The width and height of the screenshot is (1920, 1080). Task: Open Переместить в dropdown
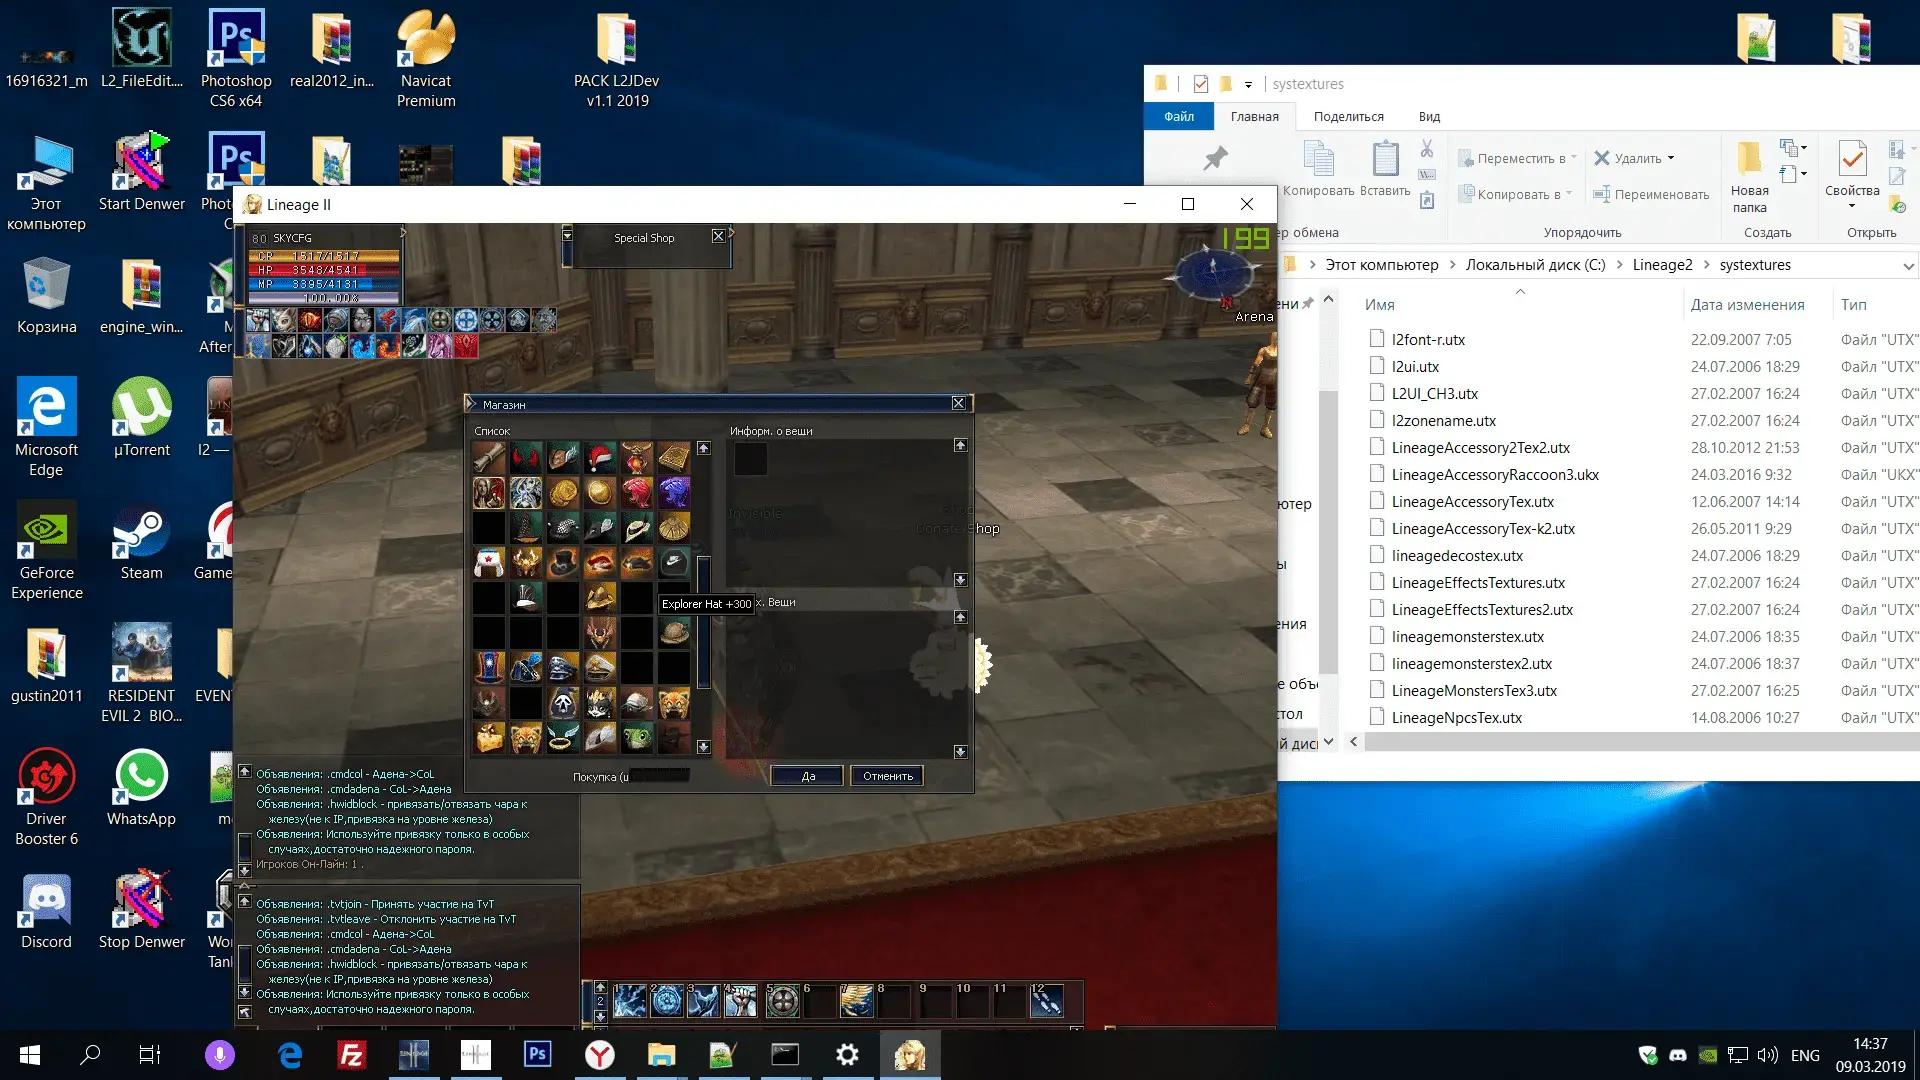[x=1516, y=158]
